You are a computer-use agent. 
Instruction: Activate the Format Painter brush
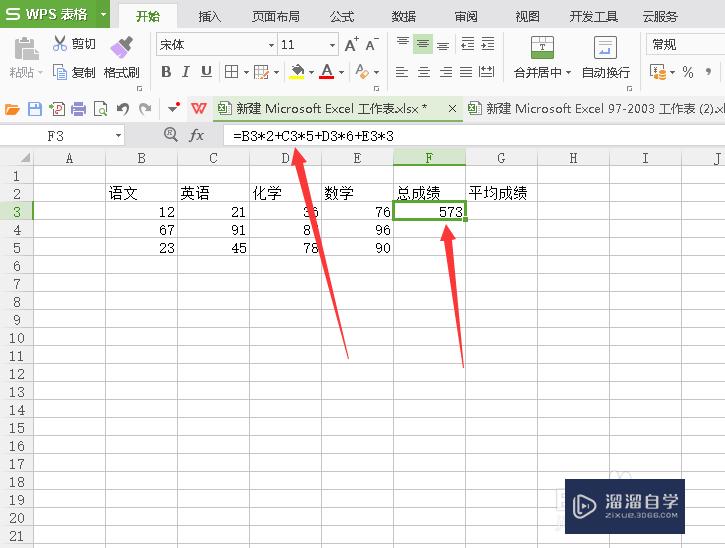122,47
